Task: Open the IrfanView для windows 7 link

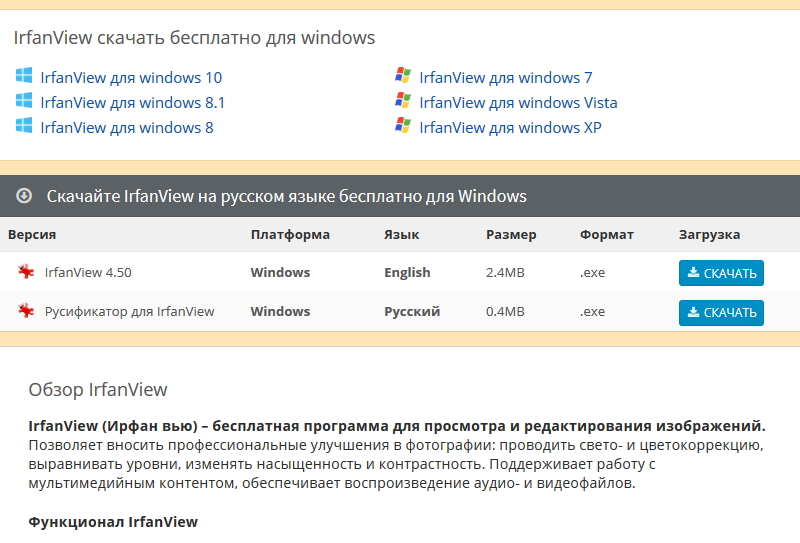Action: coord(506,78)
